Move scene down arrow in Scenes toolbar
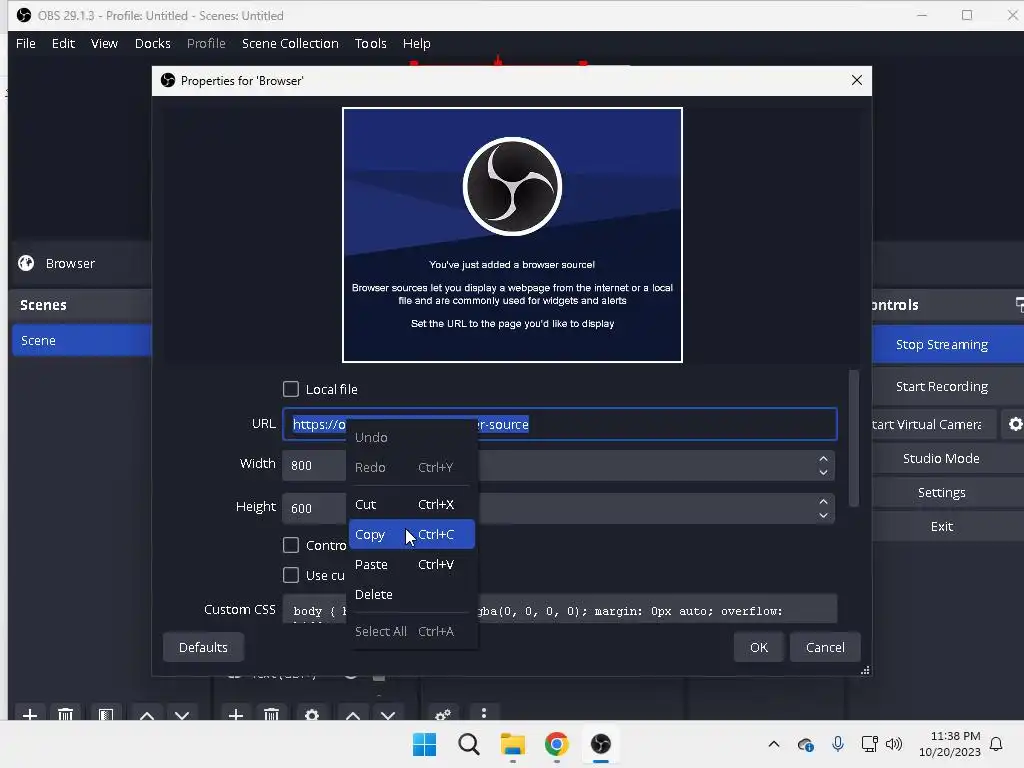The width and height of the screenshot is (1024, 768). 182,715
